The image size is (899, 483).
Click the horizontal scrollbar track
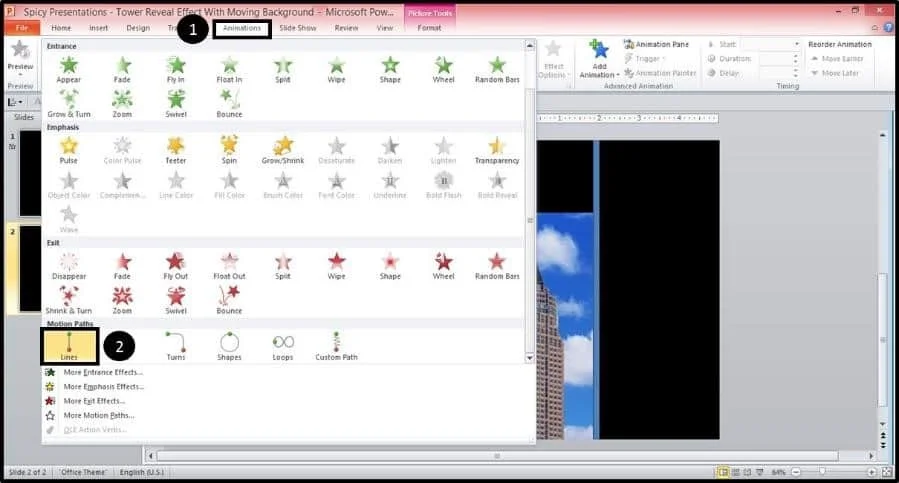point(497,456)
